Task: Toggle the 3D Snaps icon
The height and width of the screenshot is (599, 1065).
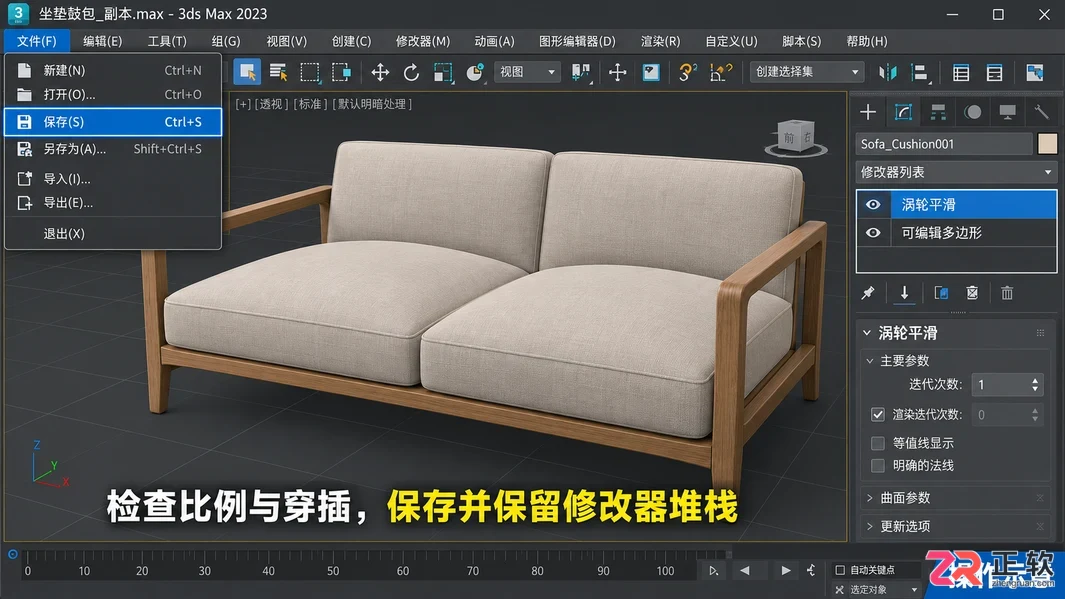Action: coord(687,72)
